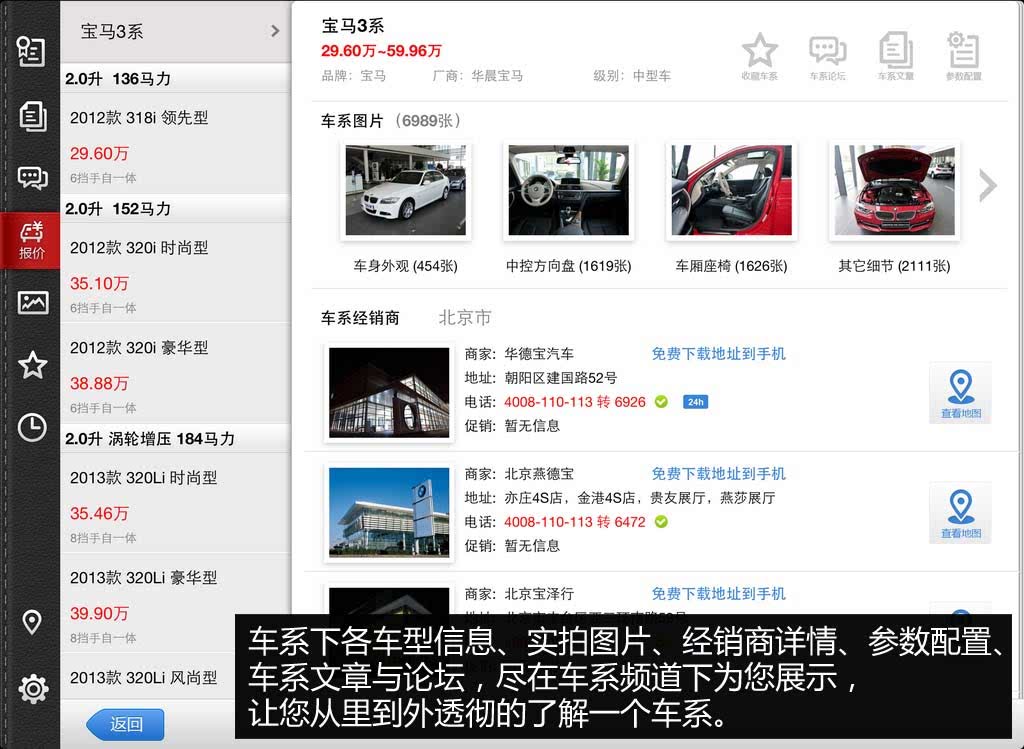Download 北京宝泽行 address via 免费下载地址到手机
Viewport: 1024px width, 749px height.
[x=718, y=594]
